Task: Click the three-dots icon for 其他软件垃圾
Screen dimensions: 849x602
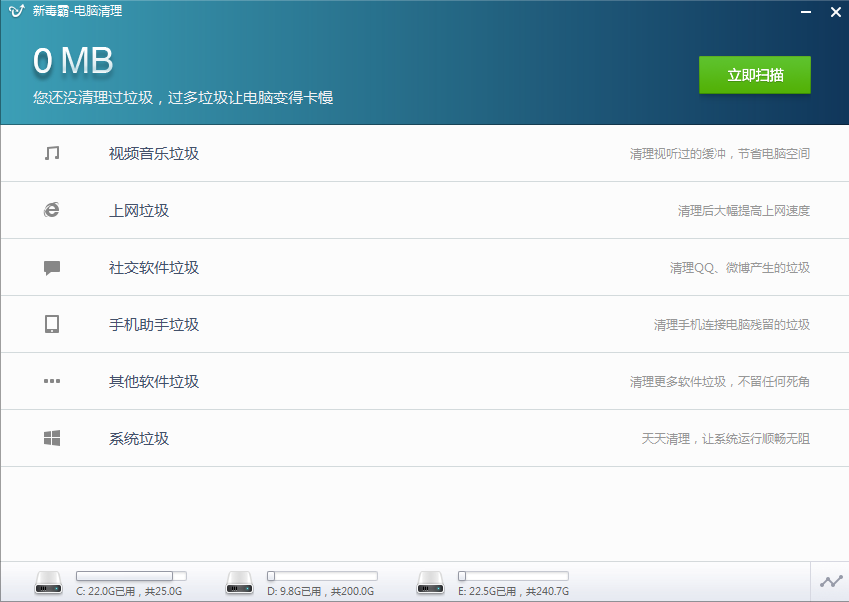Action: tap(52, 381)
